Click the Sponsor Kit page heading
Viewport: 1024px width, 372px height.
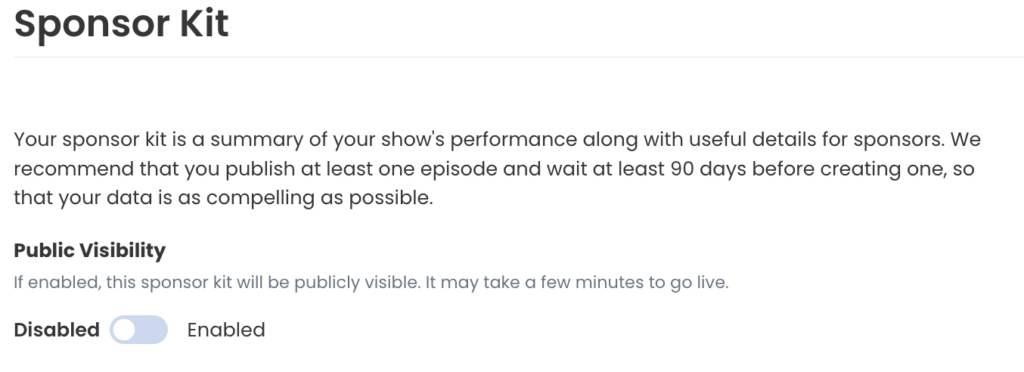click(121, 24)
